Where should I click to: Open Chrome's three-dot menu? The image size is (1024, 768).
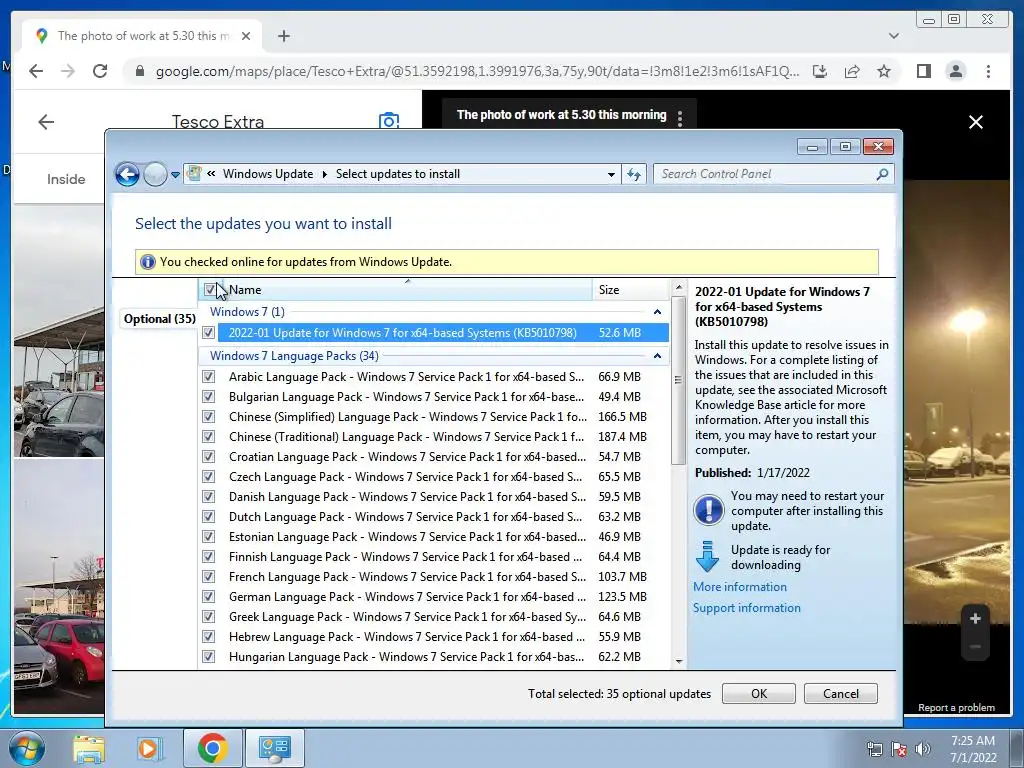point(988,71)
